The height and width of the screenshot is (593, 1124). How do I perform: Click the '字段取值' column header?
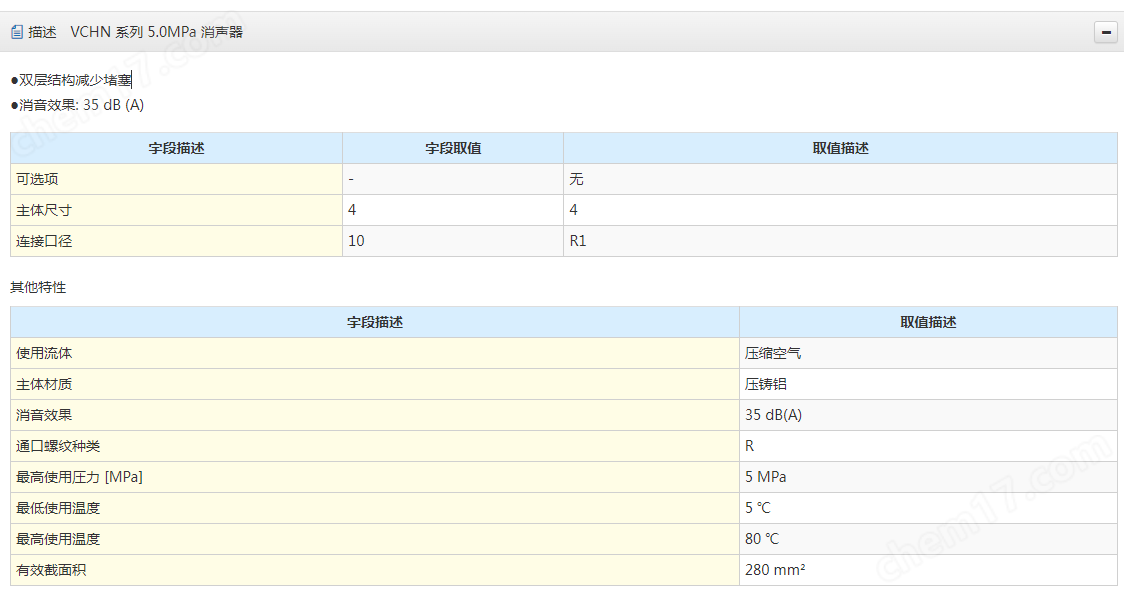453,148
